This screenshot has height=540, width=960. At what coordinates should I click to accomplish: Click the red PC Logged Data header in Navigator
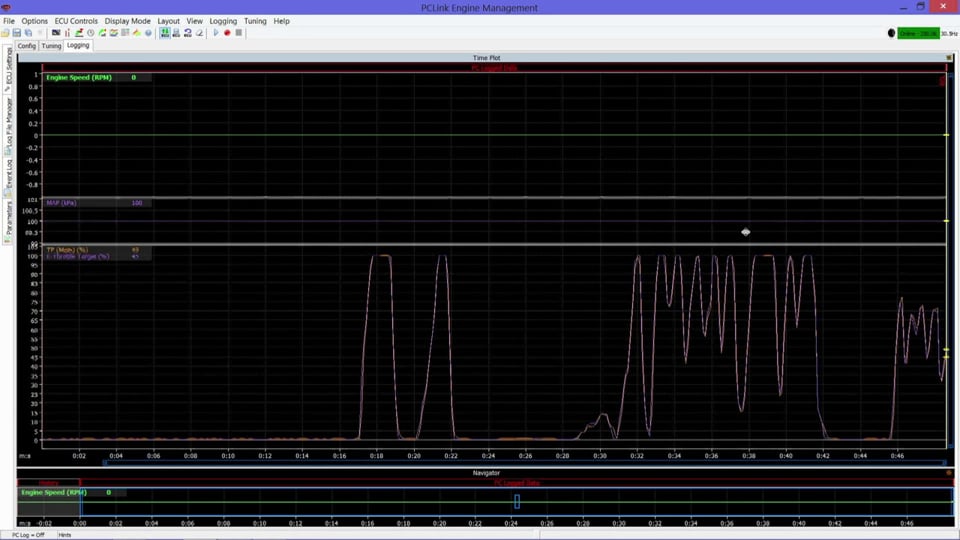point(517,483)
